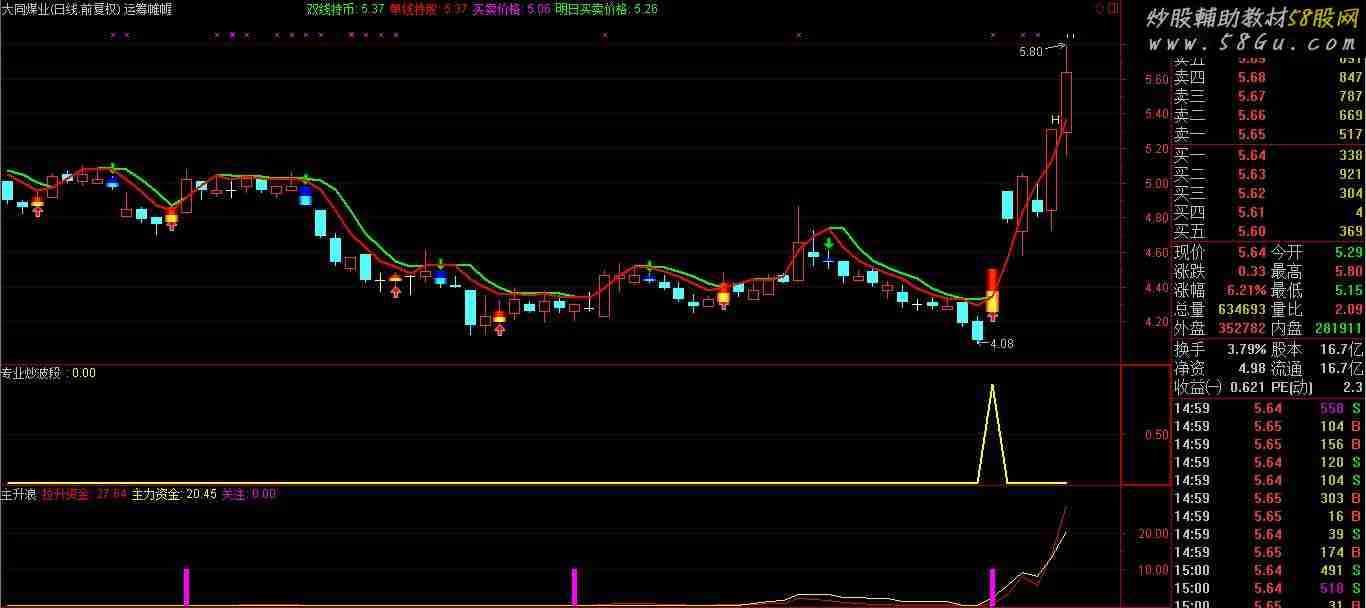1366x608 pixels.
Task: Click the leftmost green down-arrow signal on the chart
Action: (113, 168)
